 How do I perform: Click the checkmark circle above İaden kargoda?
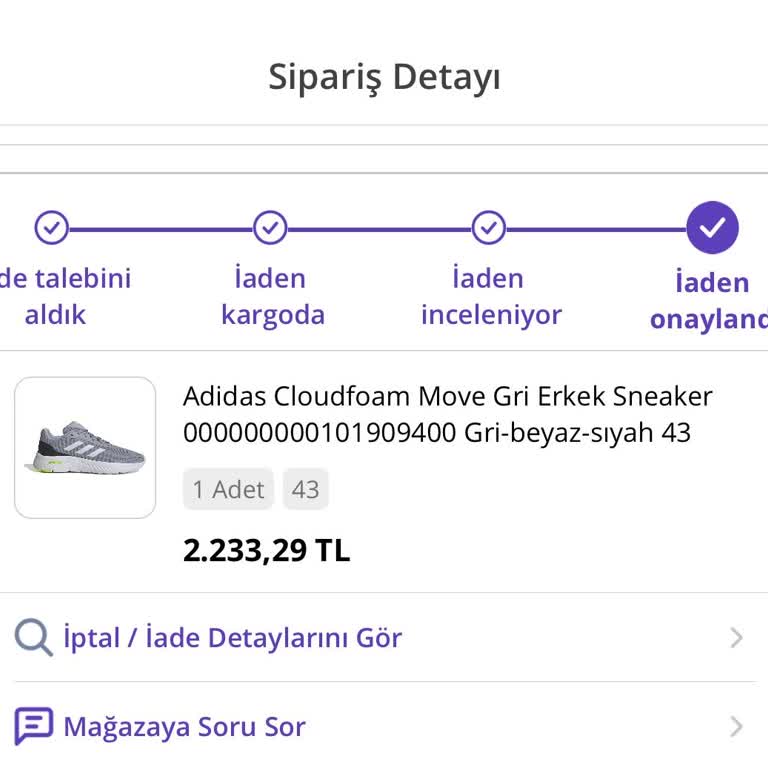270,228
